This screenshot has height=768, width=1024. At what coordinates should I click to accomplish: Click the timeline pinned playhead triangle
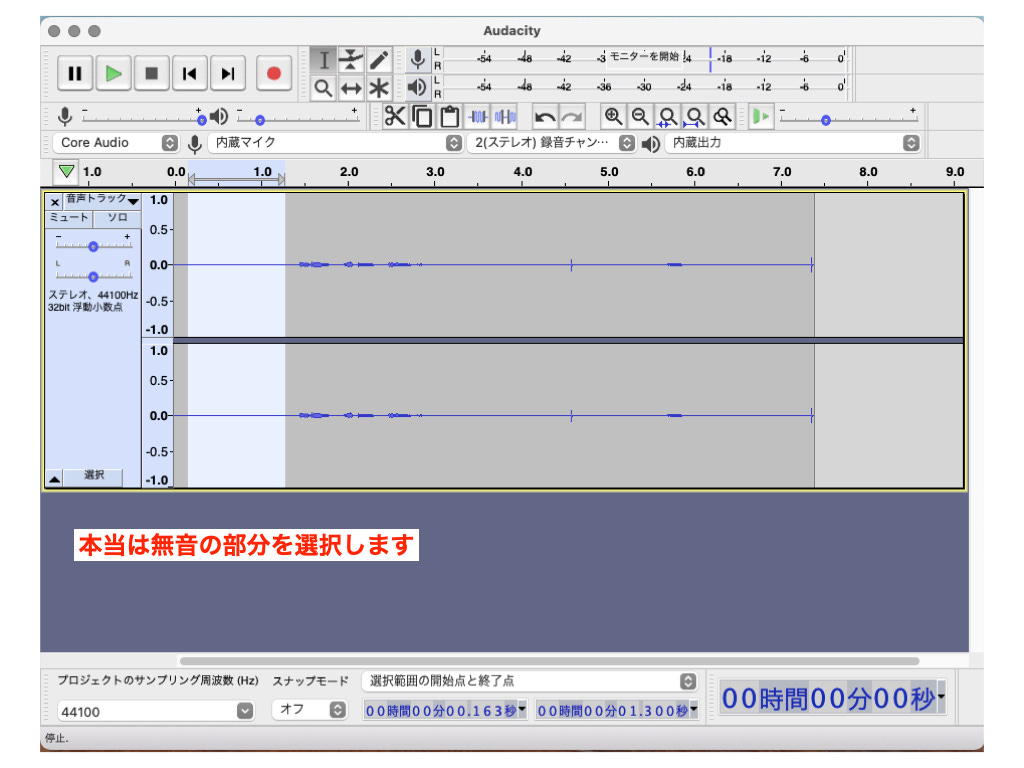point(66,172)
